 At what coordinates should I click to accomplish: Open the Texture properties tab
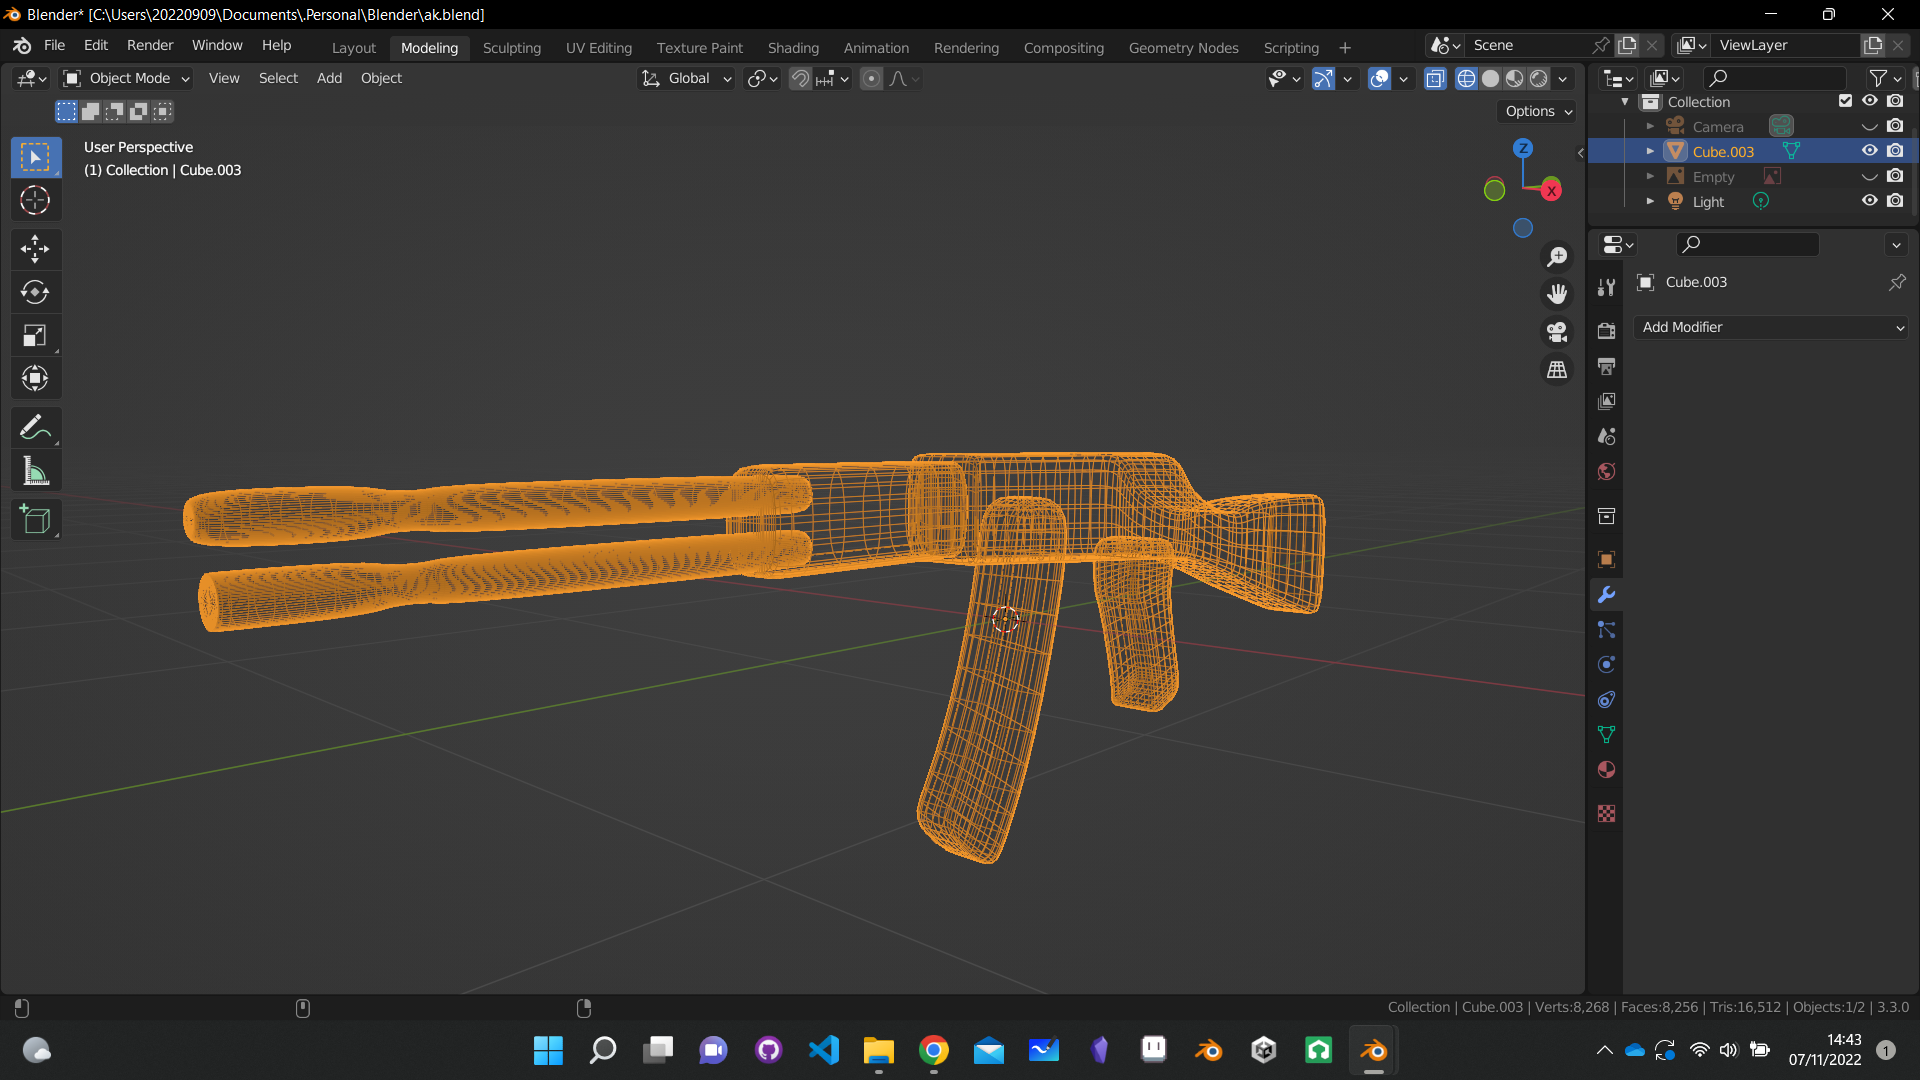[1606, 813]
